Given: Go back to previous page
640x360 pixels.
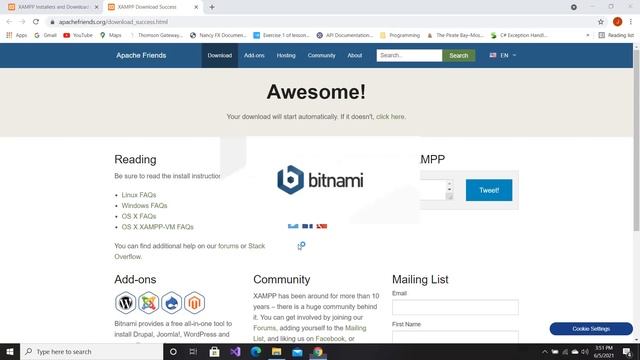Looking at the screenshot, I should [x=9, y=22].
